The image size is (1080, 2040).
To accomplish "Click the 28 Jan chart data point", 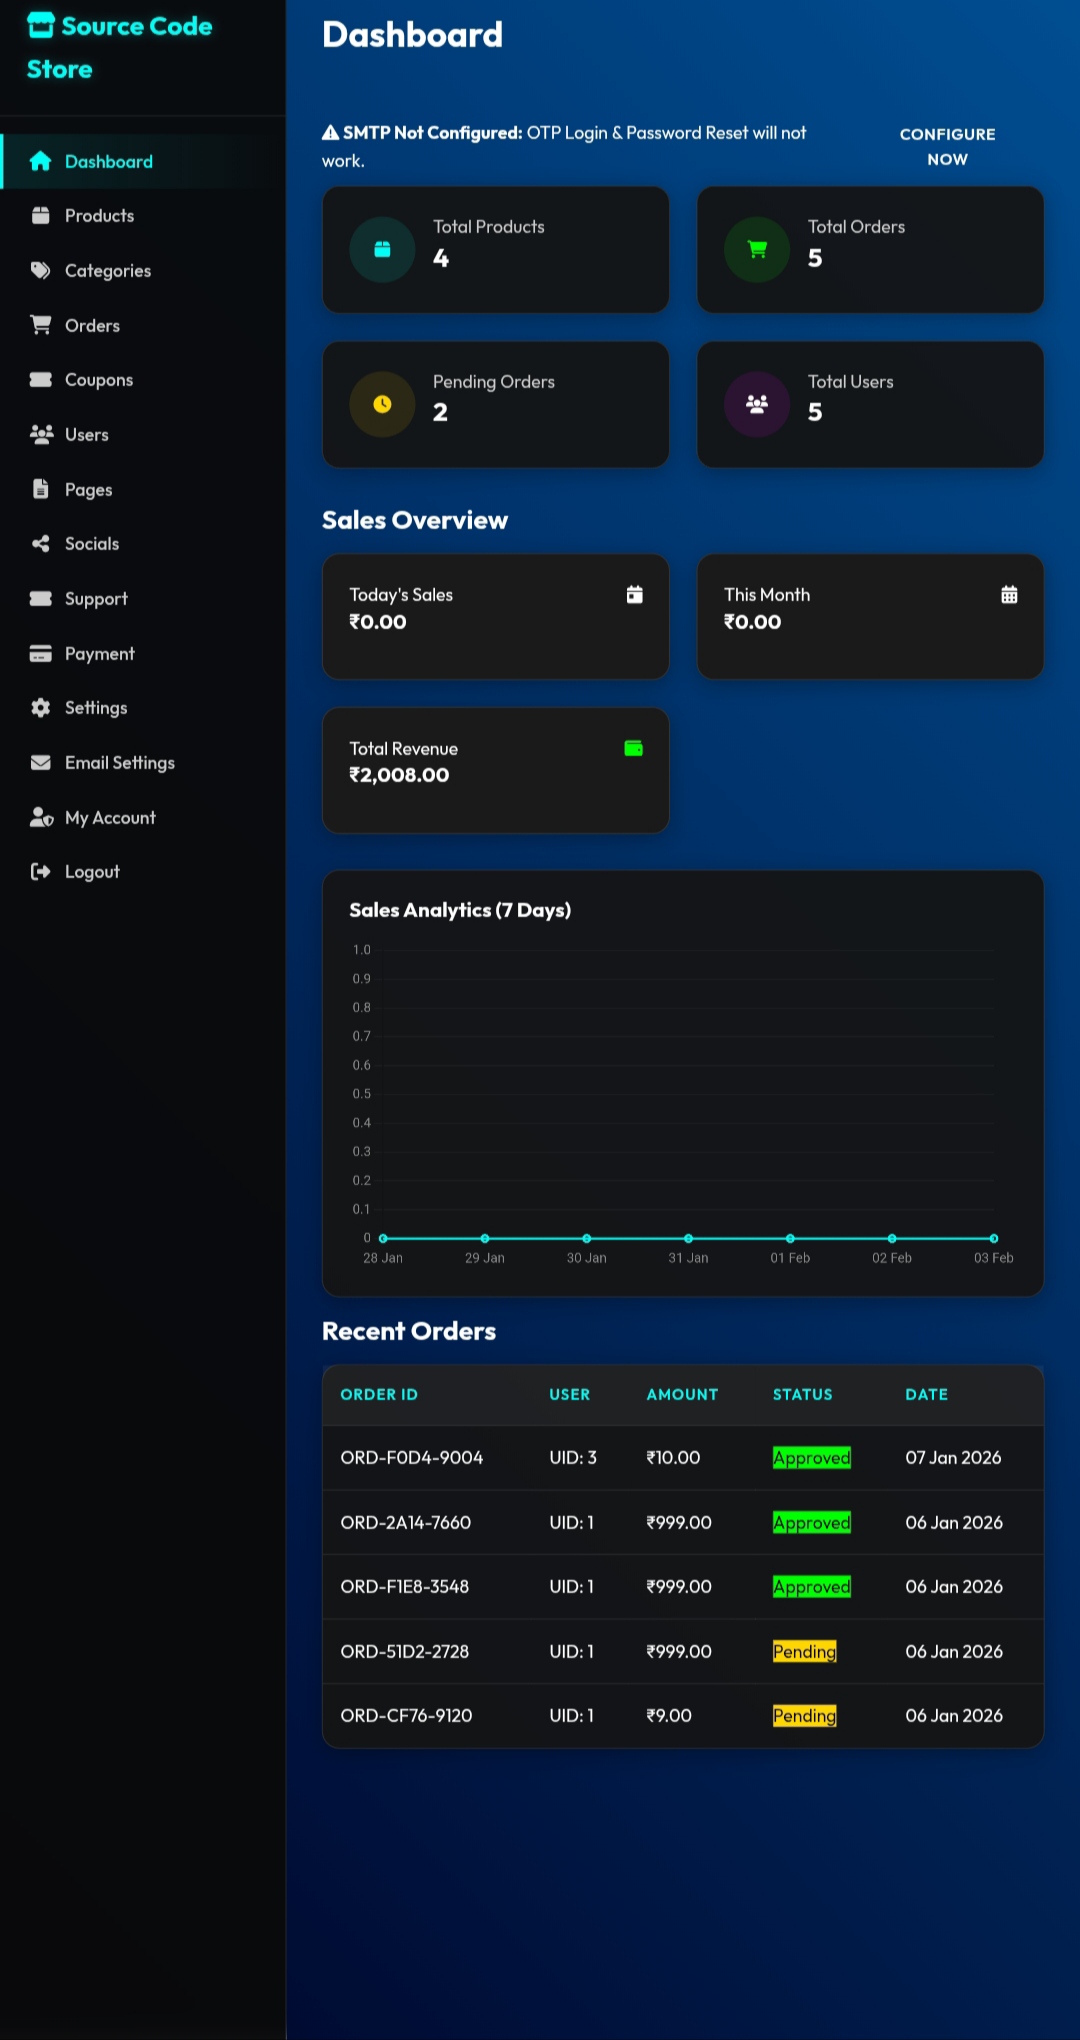I will click(383, 1238).
